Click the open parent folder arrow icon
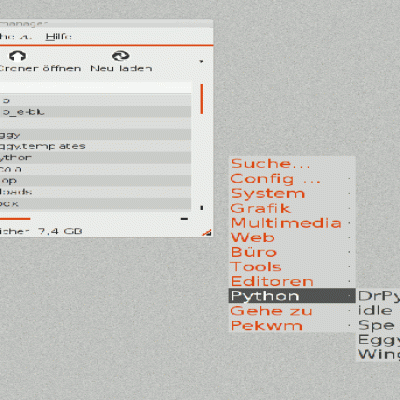400x400 pixels. tap(18, 56)
